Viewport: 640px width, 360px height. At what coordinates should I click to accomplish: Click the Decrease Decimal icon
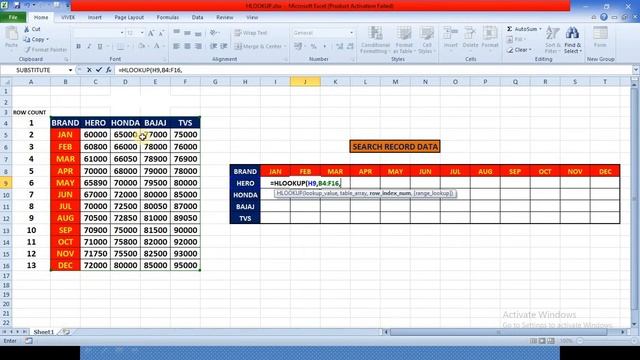(350, 47)
